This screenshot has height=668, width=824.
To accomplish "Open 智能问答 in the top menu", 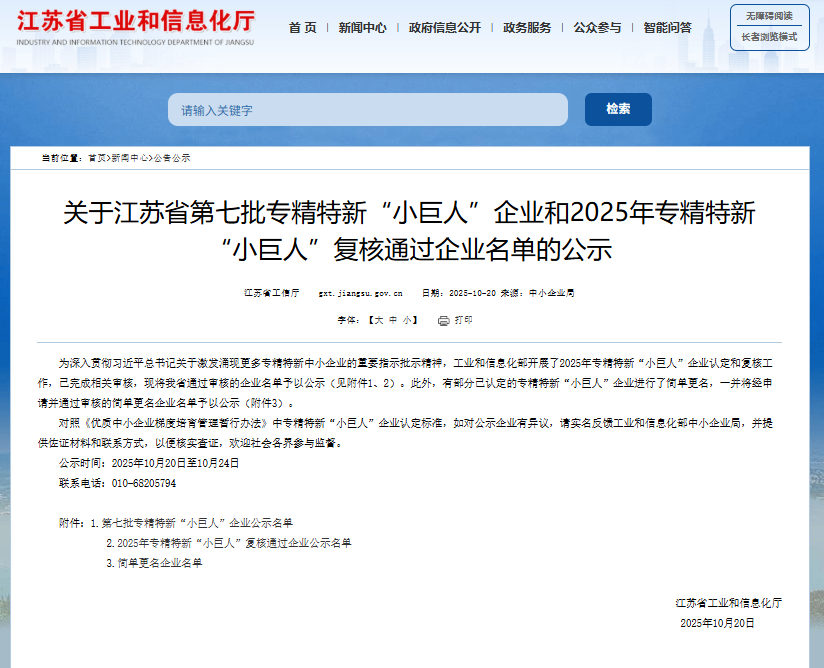I will pyautogui.click(x=667, y=28).
